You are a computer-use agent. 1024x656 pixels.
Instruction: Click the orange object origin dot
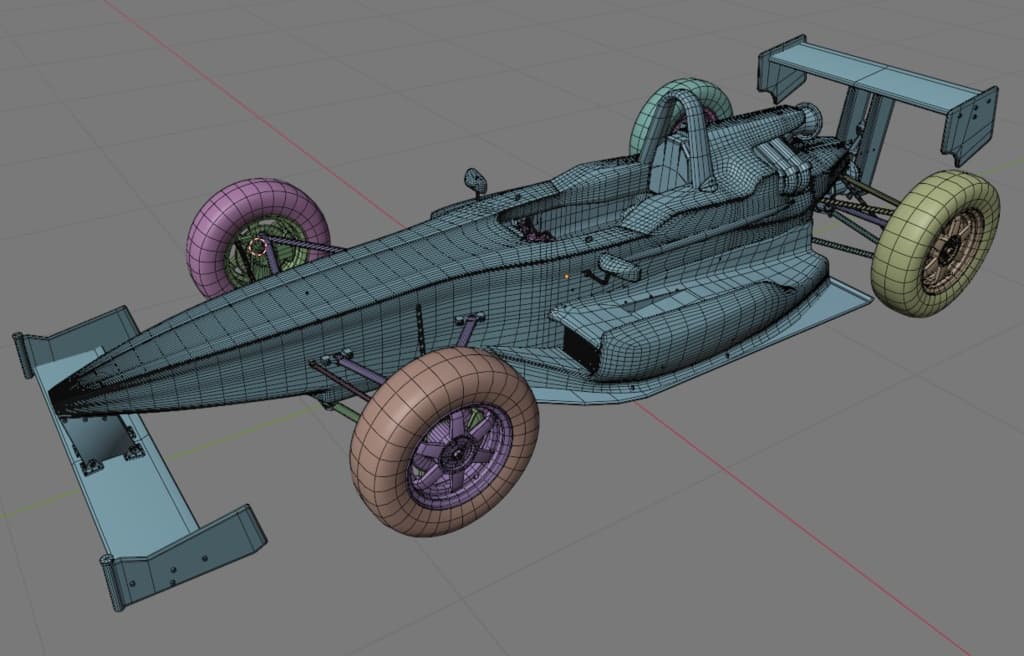pyautogui.click(x=567, y=276)
